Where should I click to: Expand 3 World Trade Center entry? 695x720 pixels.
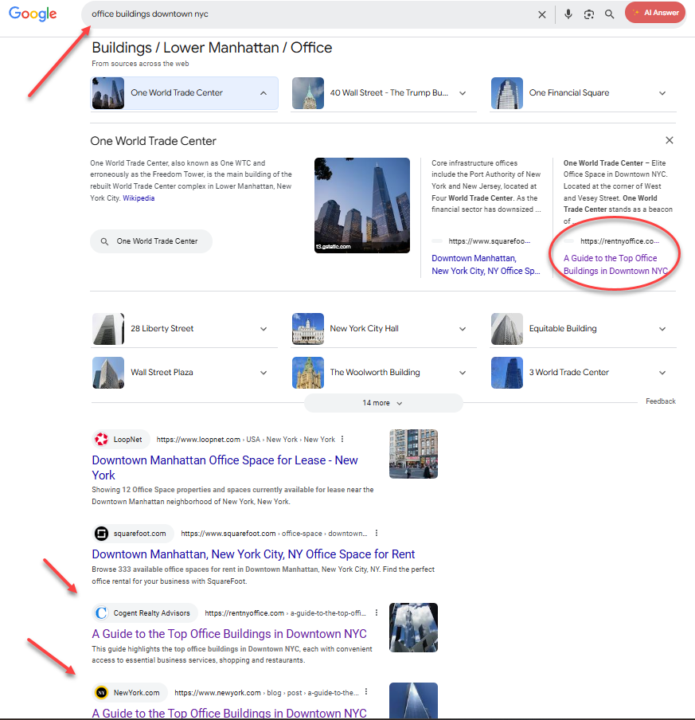click(x=662, y=372)
